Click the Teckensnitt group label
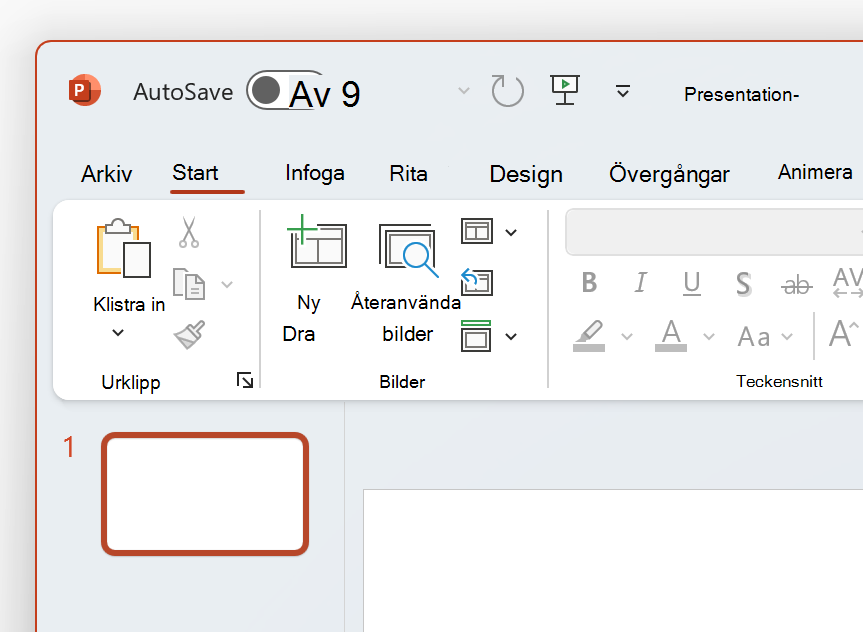863x632 pixels. coord(779,382)
